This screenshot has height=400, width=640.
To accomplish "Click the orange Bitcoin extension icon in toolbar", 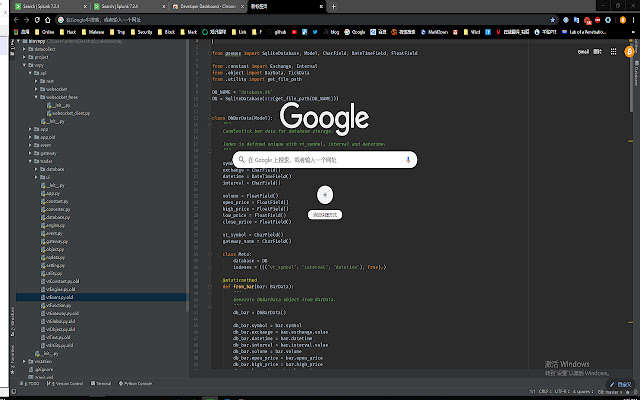I will (x=622, y=20).
